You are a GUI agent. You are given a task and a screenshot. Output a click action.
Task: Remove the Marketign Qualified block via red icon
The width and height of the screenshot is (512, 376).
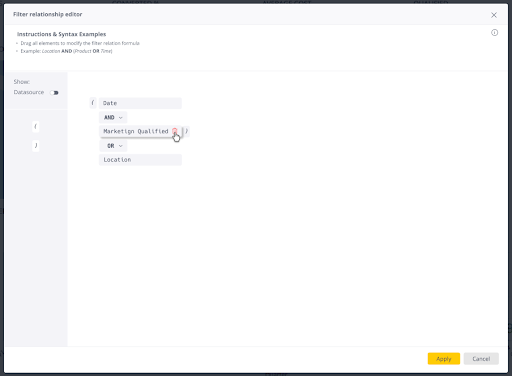point(175,131)
